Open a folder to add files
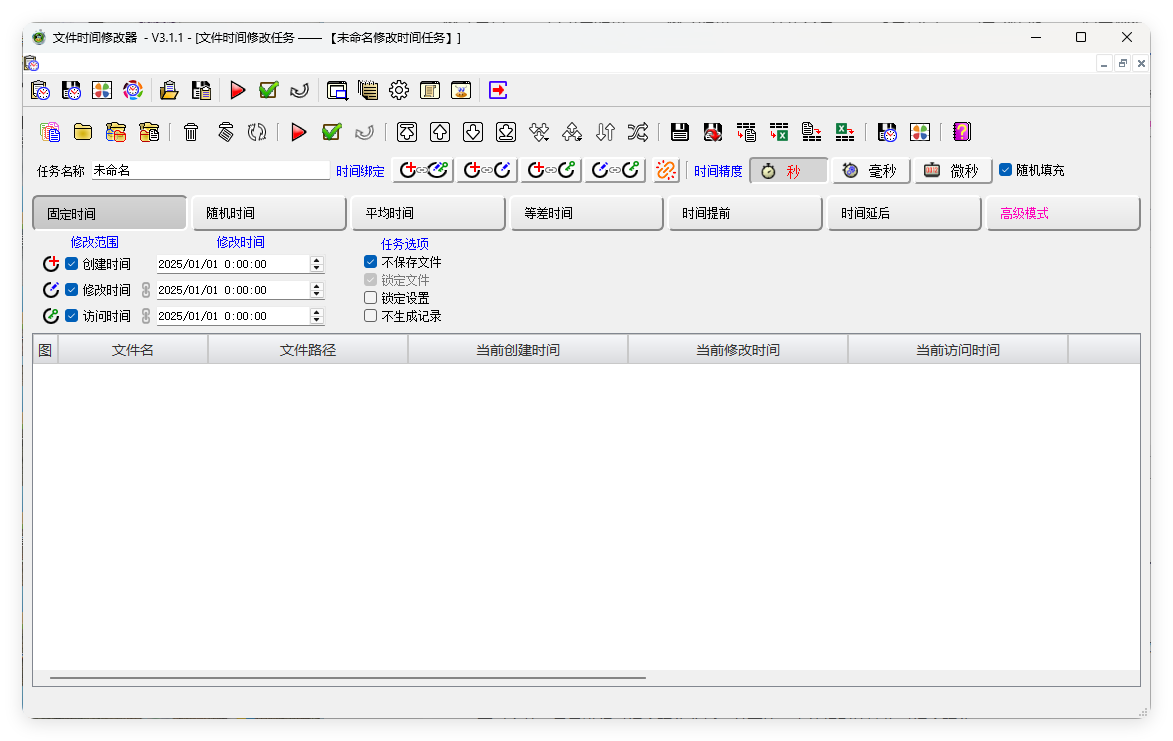Screen dimensions: 1173x741 (x=83, y=131)
